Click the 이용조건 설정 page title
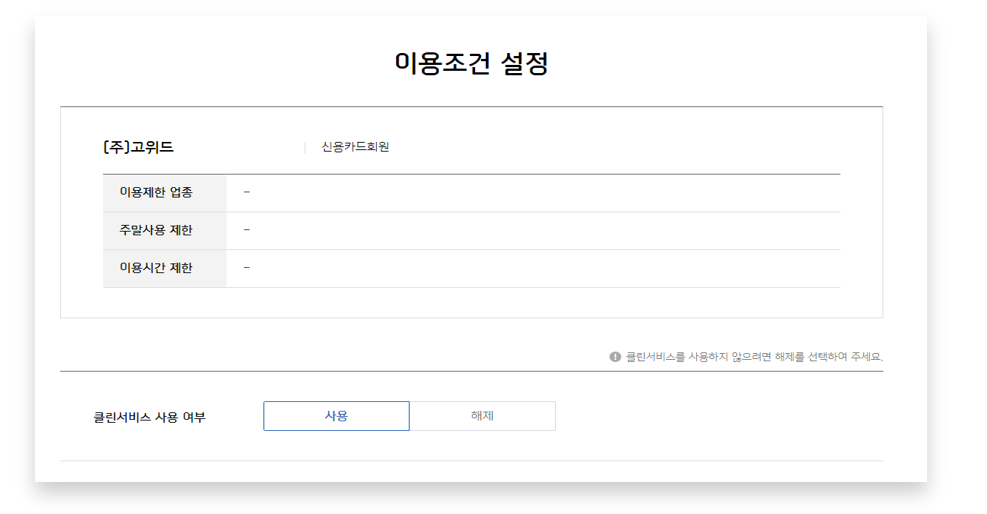The height and width of the screenshot is (514, 987). click(471, 63)
